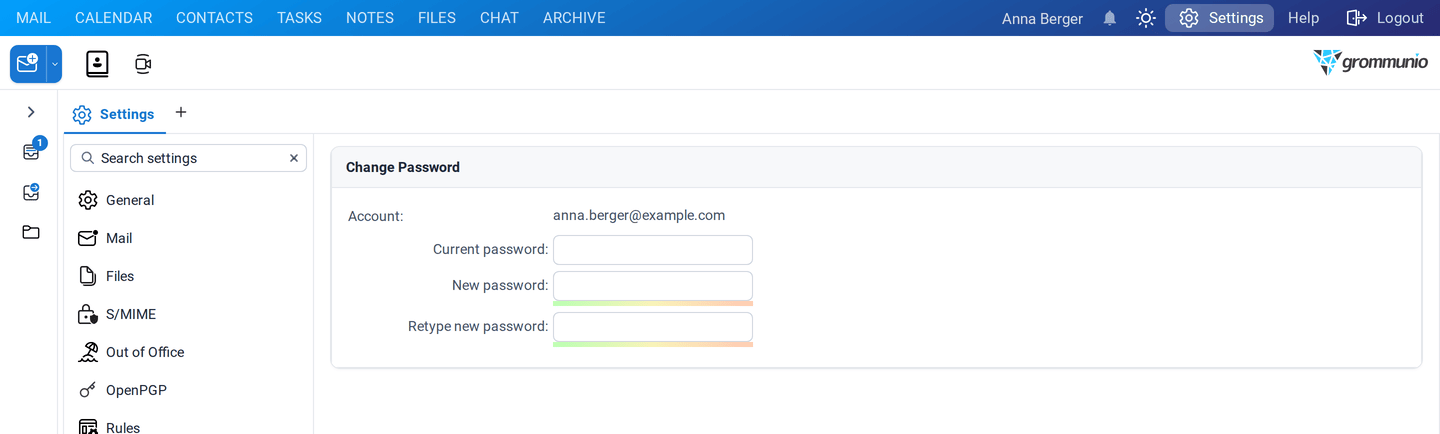
Task: Click the Settings button in top bar
Action: [x=1219, y=18]
